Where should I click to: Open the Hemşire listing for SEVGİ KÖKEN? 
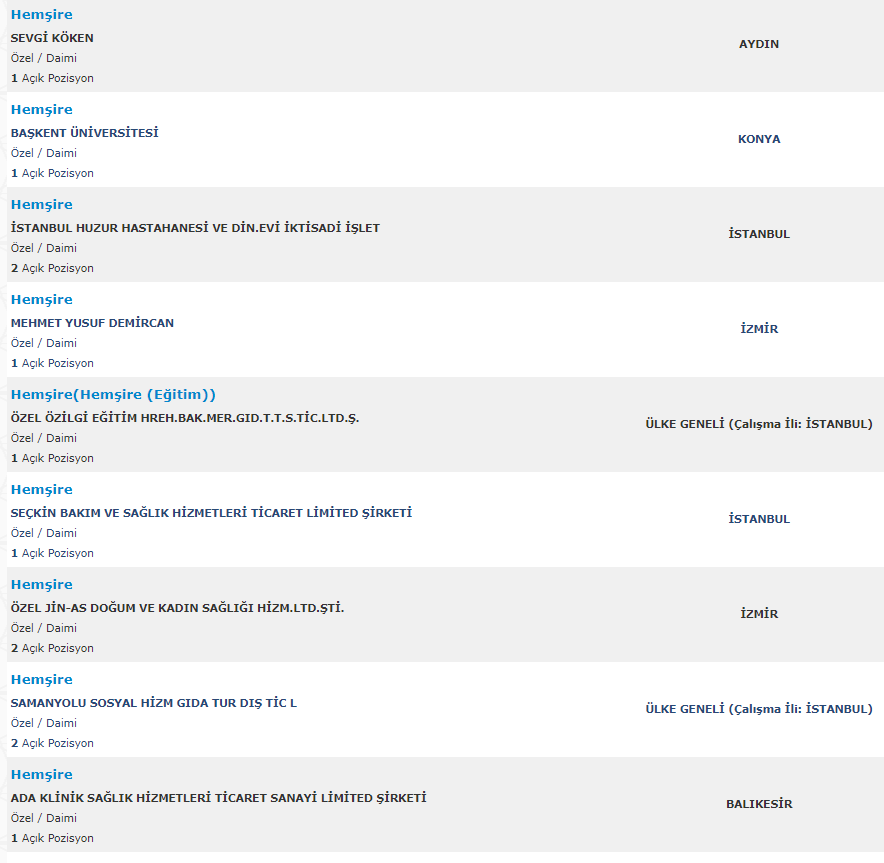41,15
